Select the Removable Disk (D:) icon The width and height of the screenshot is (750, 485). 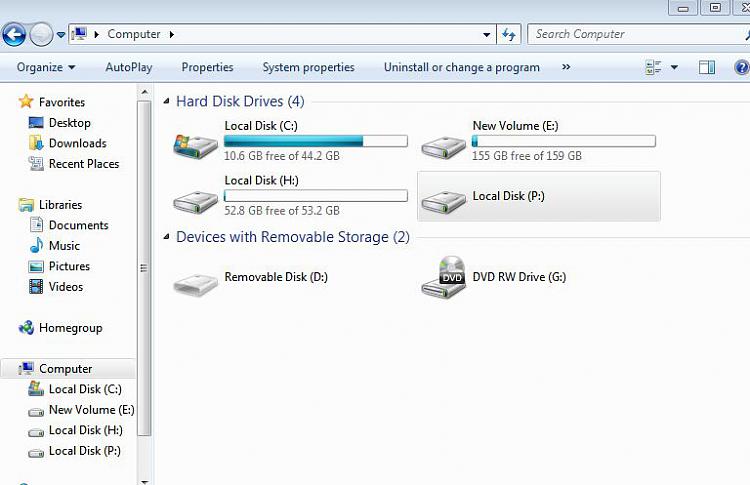click(195, 284)
